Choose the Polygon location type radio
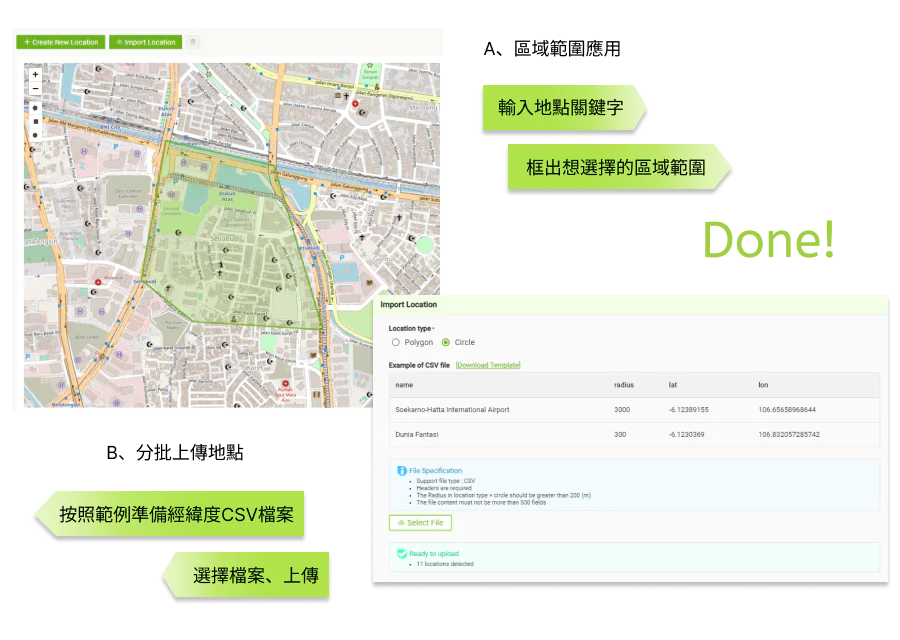This screenshot has height=640, width=900. (x=395, y=342)
